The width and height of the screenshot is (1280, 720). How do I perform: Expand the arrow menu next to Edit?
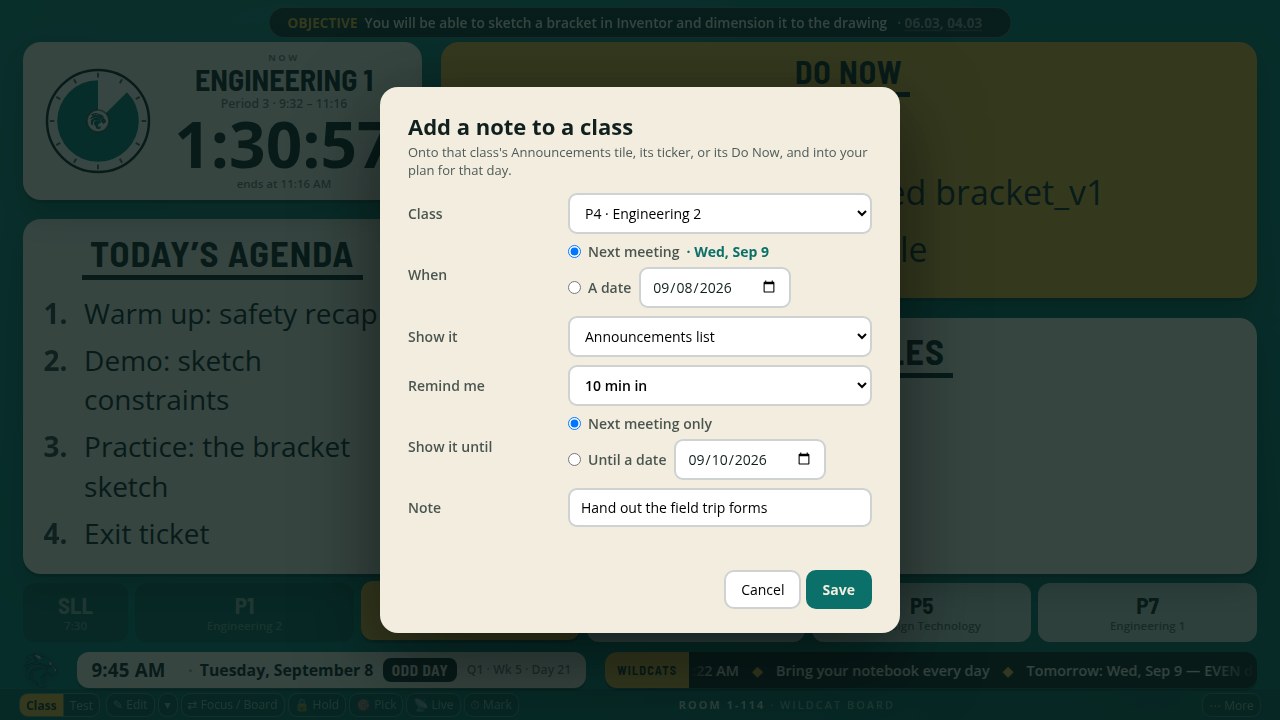(167, 705)
